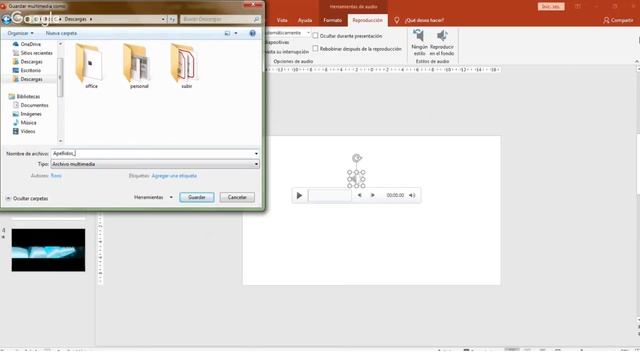Skip backward in the audio controls
Screen dimensions: 640x360
point(360,196)
